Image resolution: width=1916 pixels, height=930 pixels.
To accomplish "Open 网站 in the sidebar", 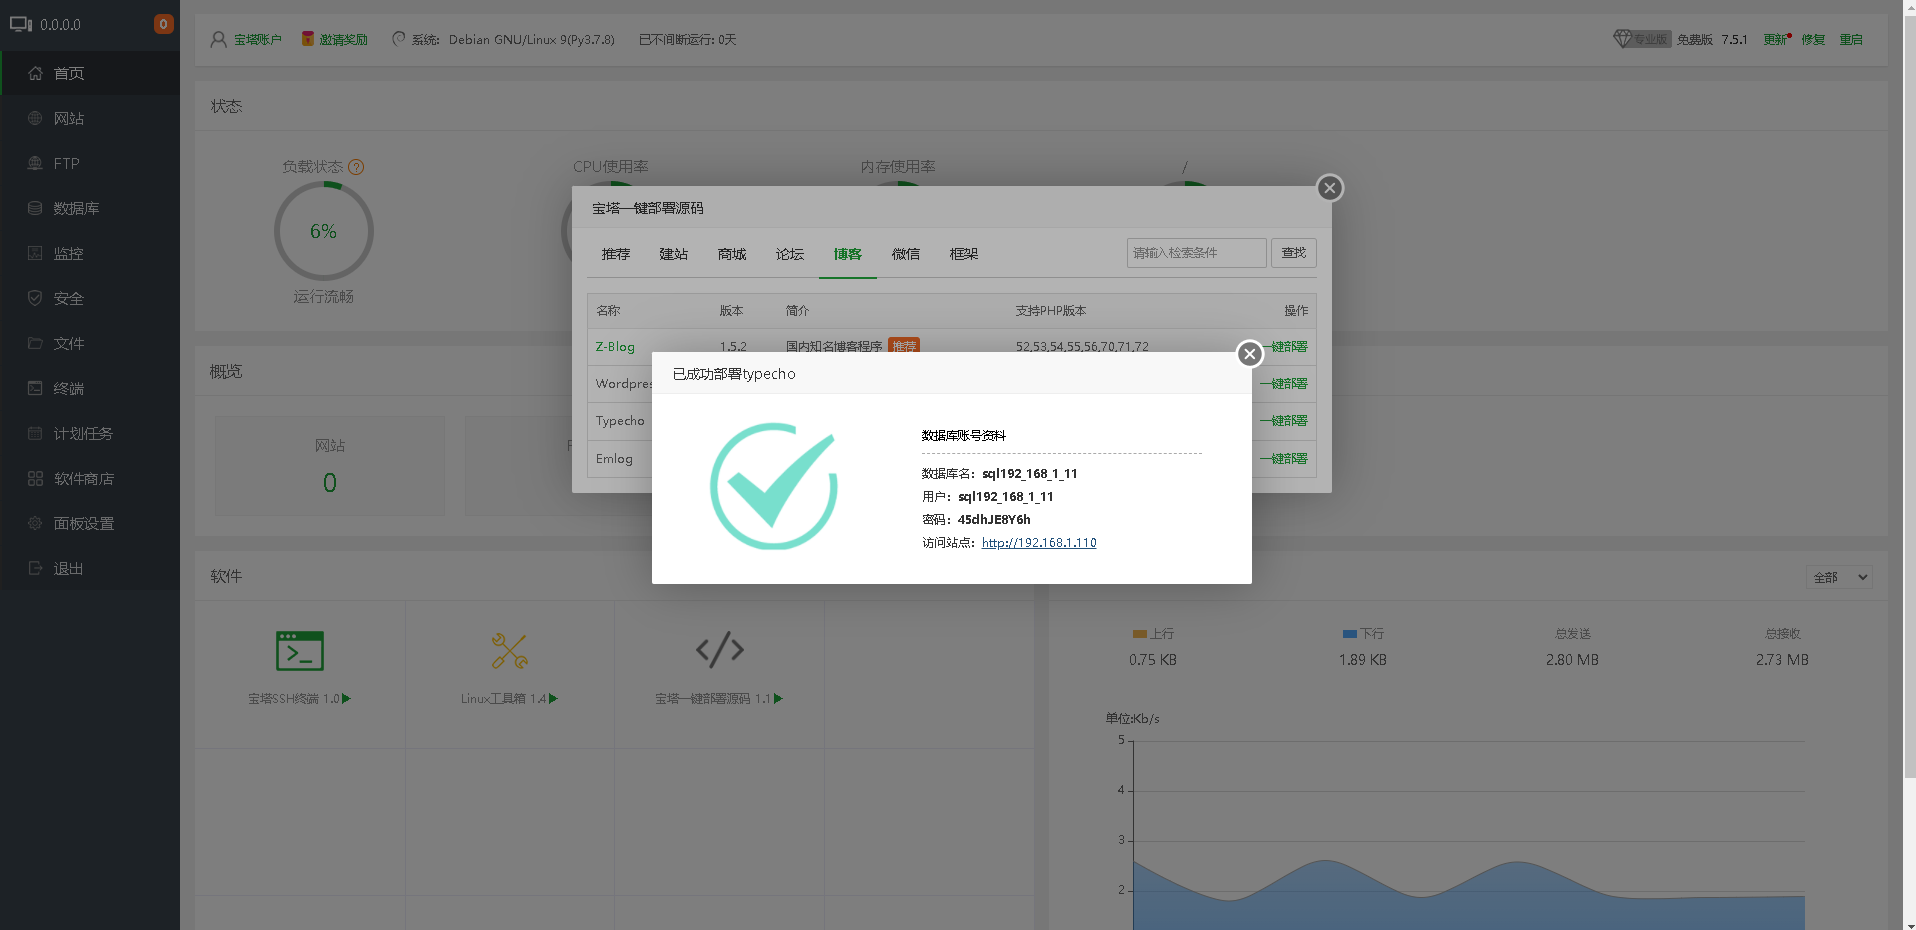I will click(90, 118).
